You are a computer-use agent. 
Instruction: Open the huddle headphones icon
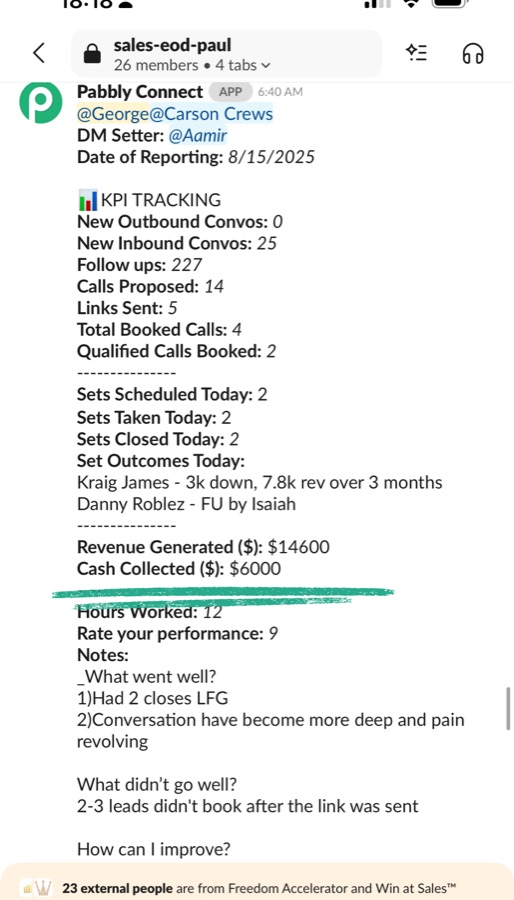pyautogui.click(x=473, y=53)
